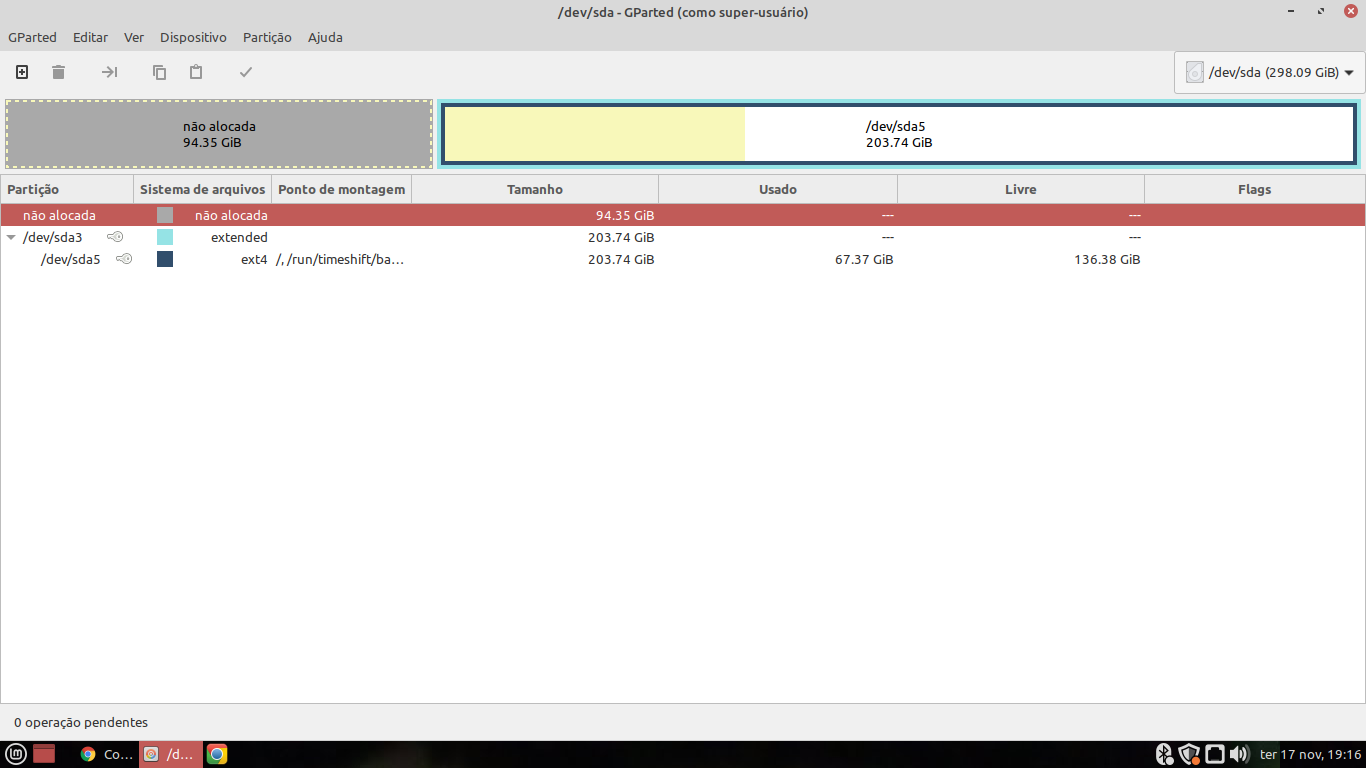1366x768 pixels.
Task: Select the /dev/sda5 partition row
Action: coord(683,259)
